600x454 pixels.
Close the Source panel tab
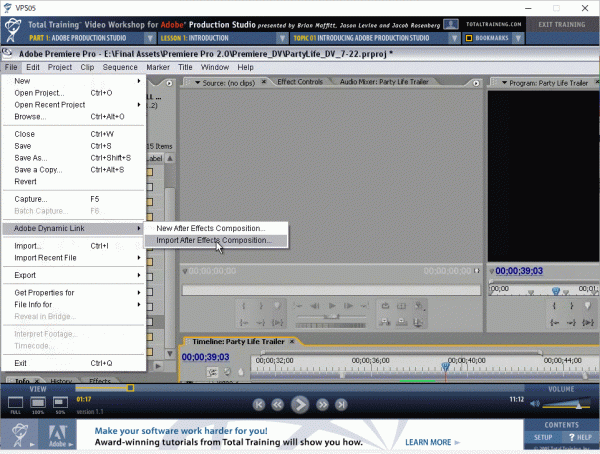264,82
